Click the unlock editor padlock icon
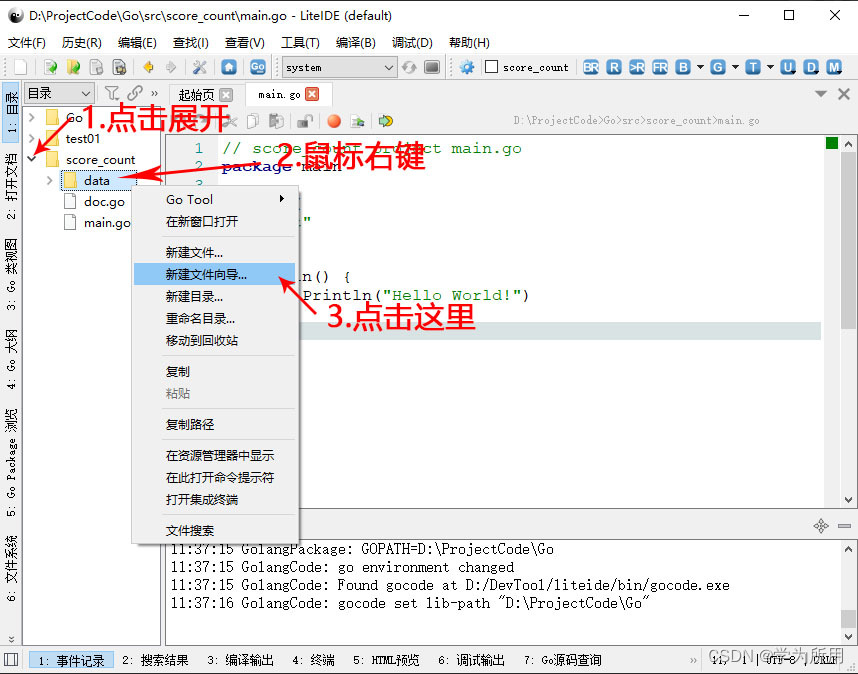The height and width of the screenshot is (674, 858). click(x=307, y=120)
